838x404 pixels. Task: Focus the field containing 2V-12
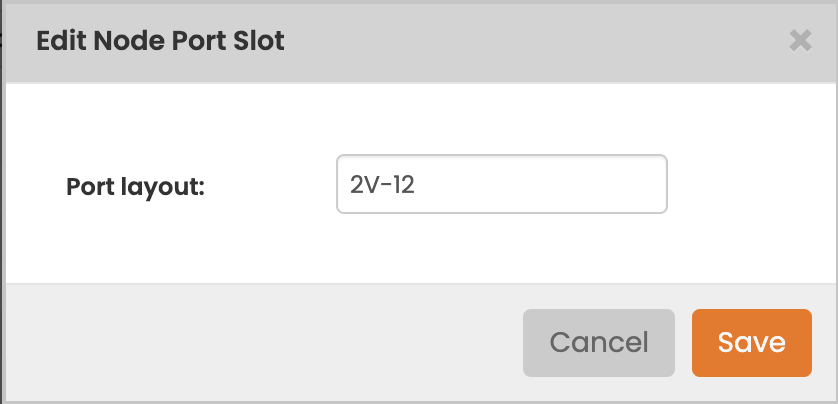point(501,184)
